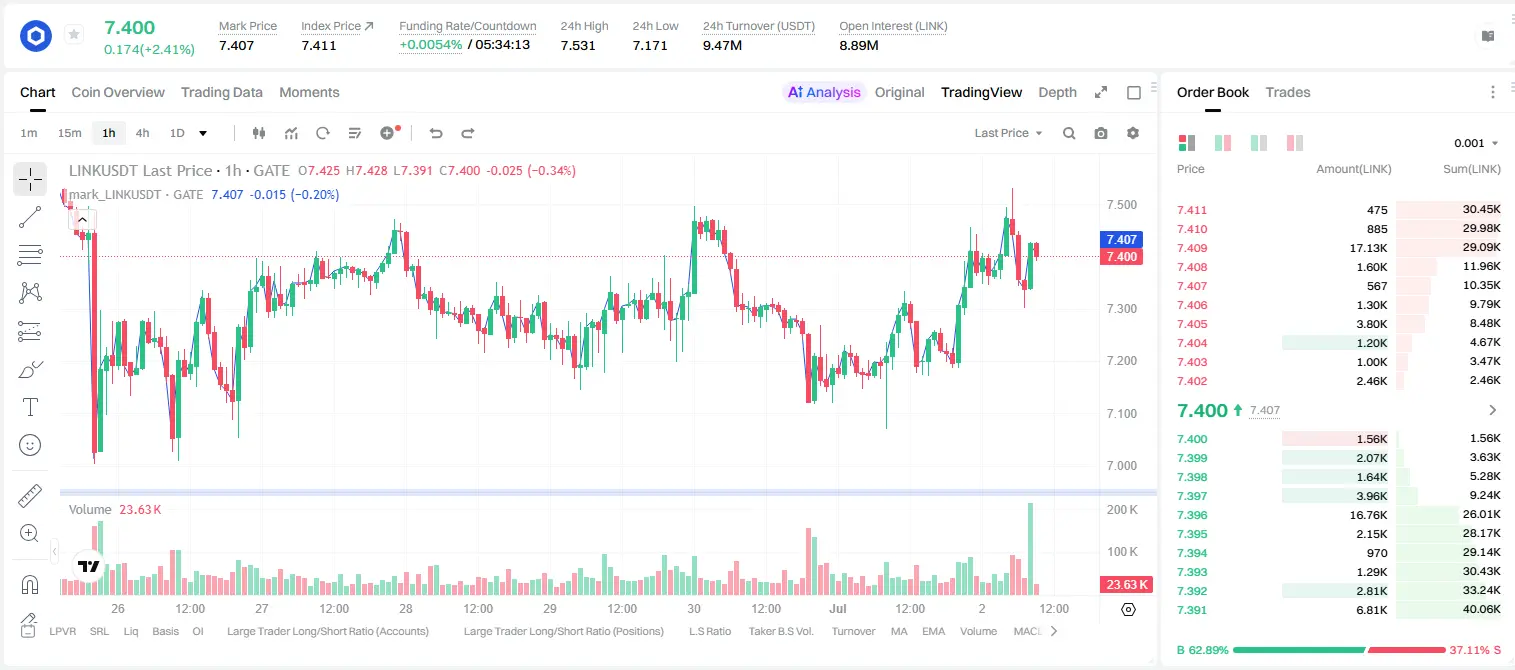
Task: Select the 15m timeframe
Action: click(x=69, y=133)
